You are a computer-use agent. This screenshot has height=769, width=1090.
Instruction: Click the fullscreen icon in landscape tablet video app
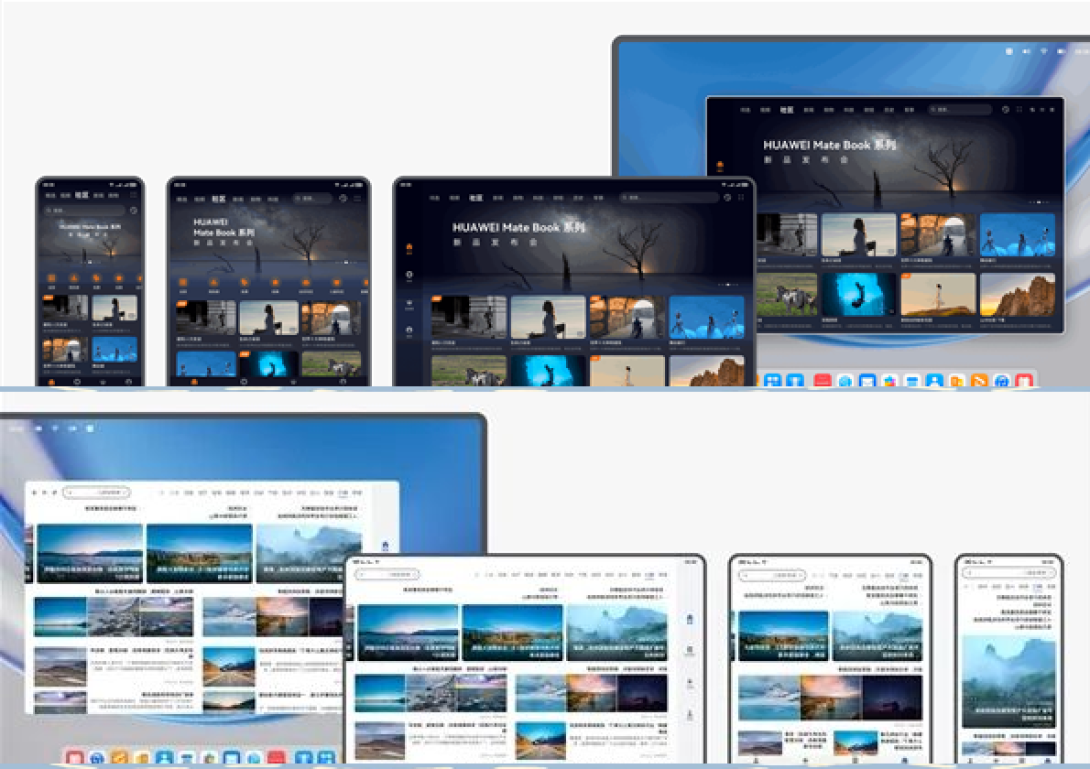click(740, 198)
